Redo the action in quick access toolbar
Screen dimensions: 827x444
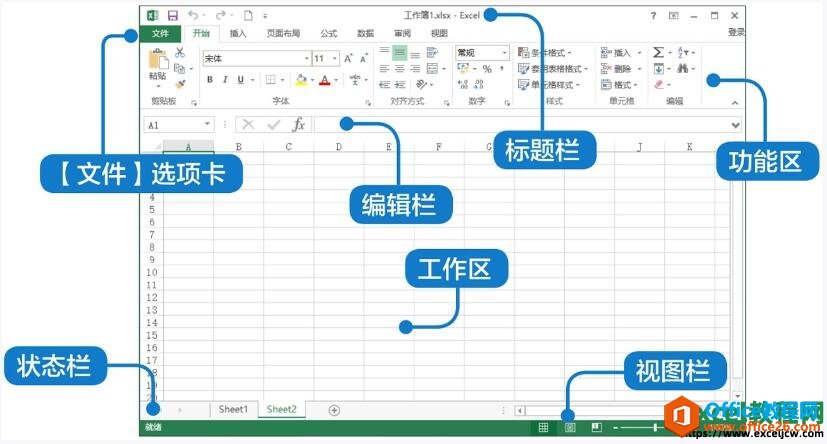221,15
